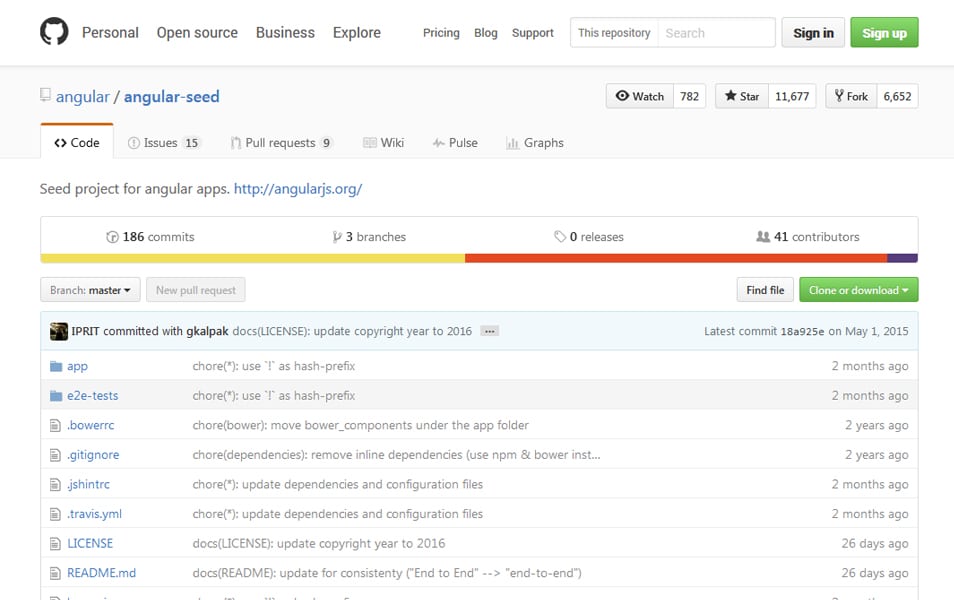Image resolution: width=954 pixels, height=600 pixels.
Task: Click the people icon beside 41 contributors
Action: pos(763,236)
